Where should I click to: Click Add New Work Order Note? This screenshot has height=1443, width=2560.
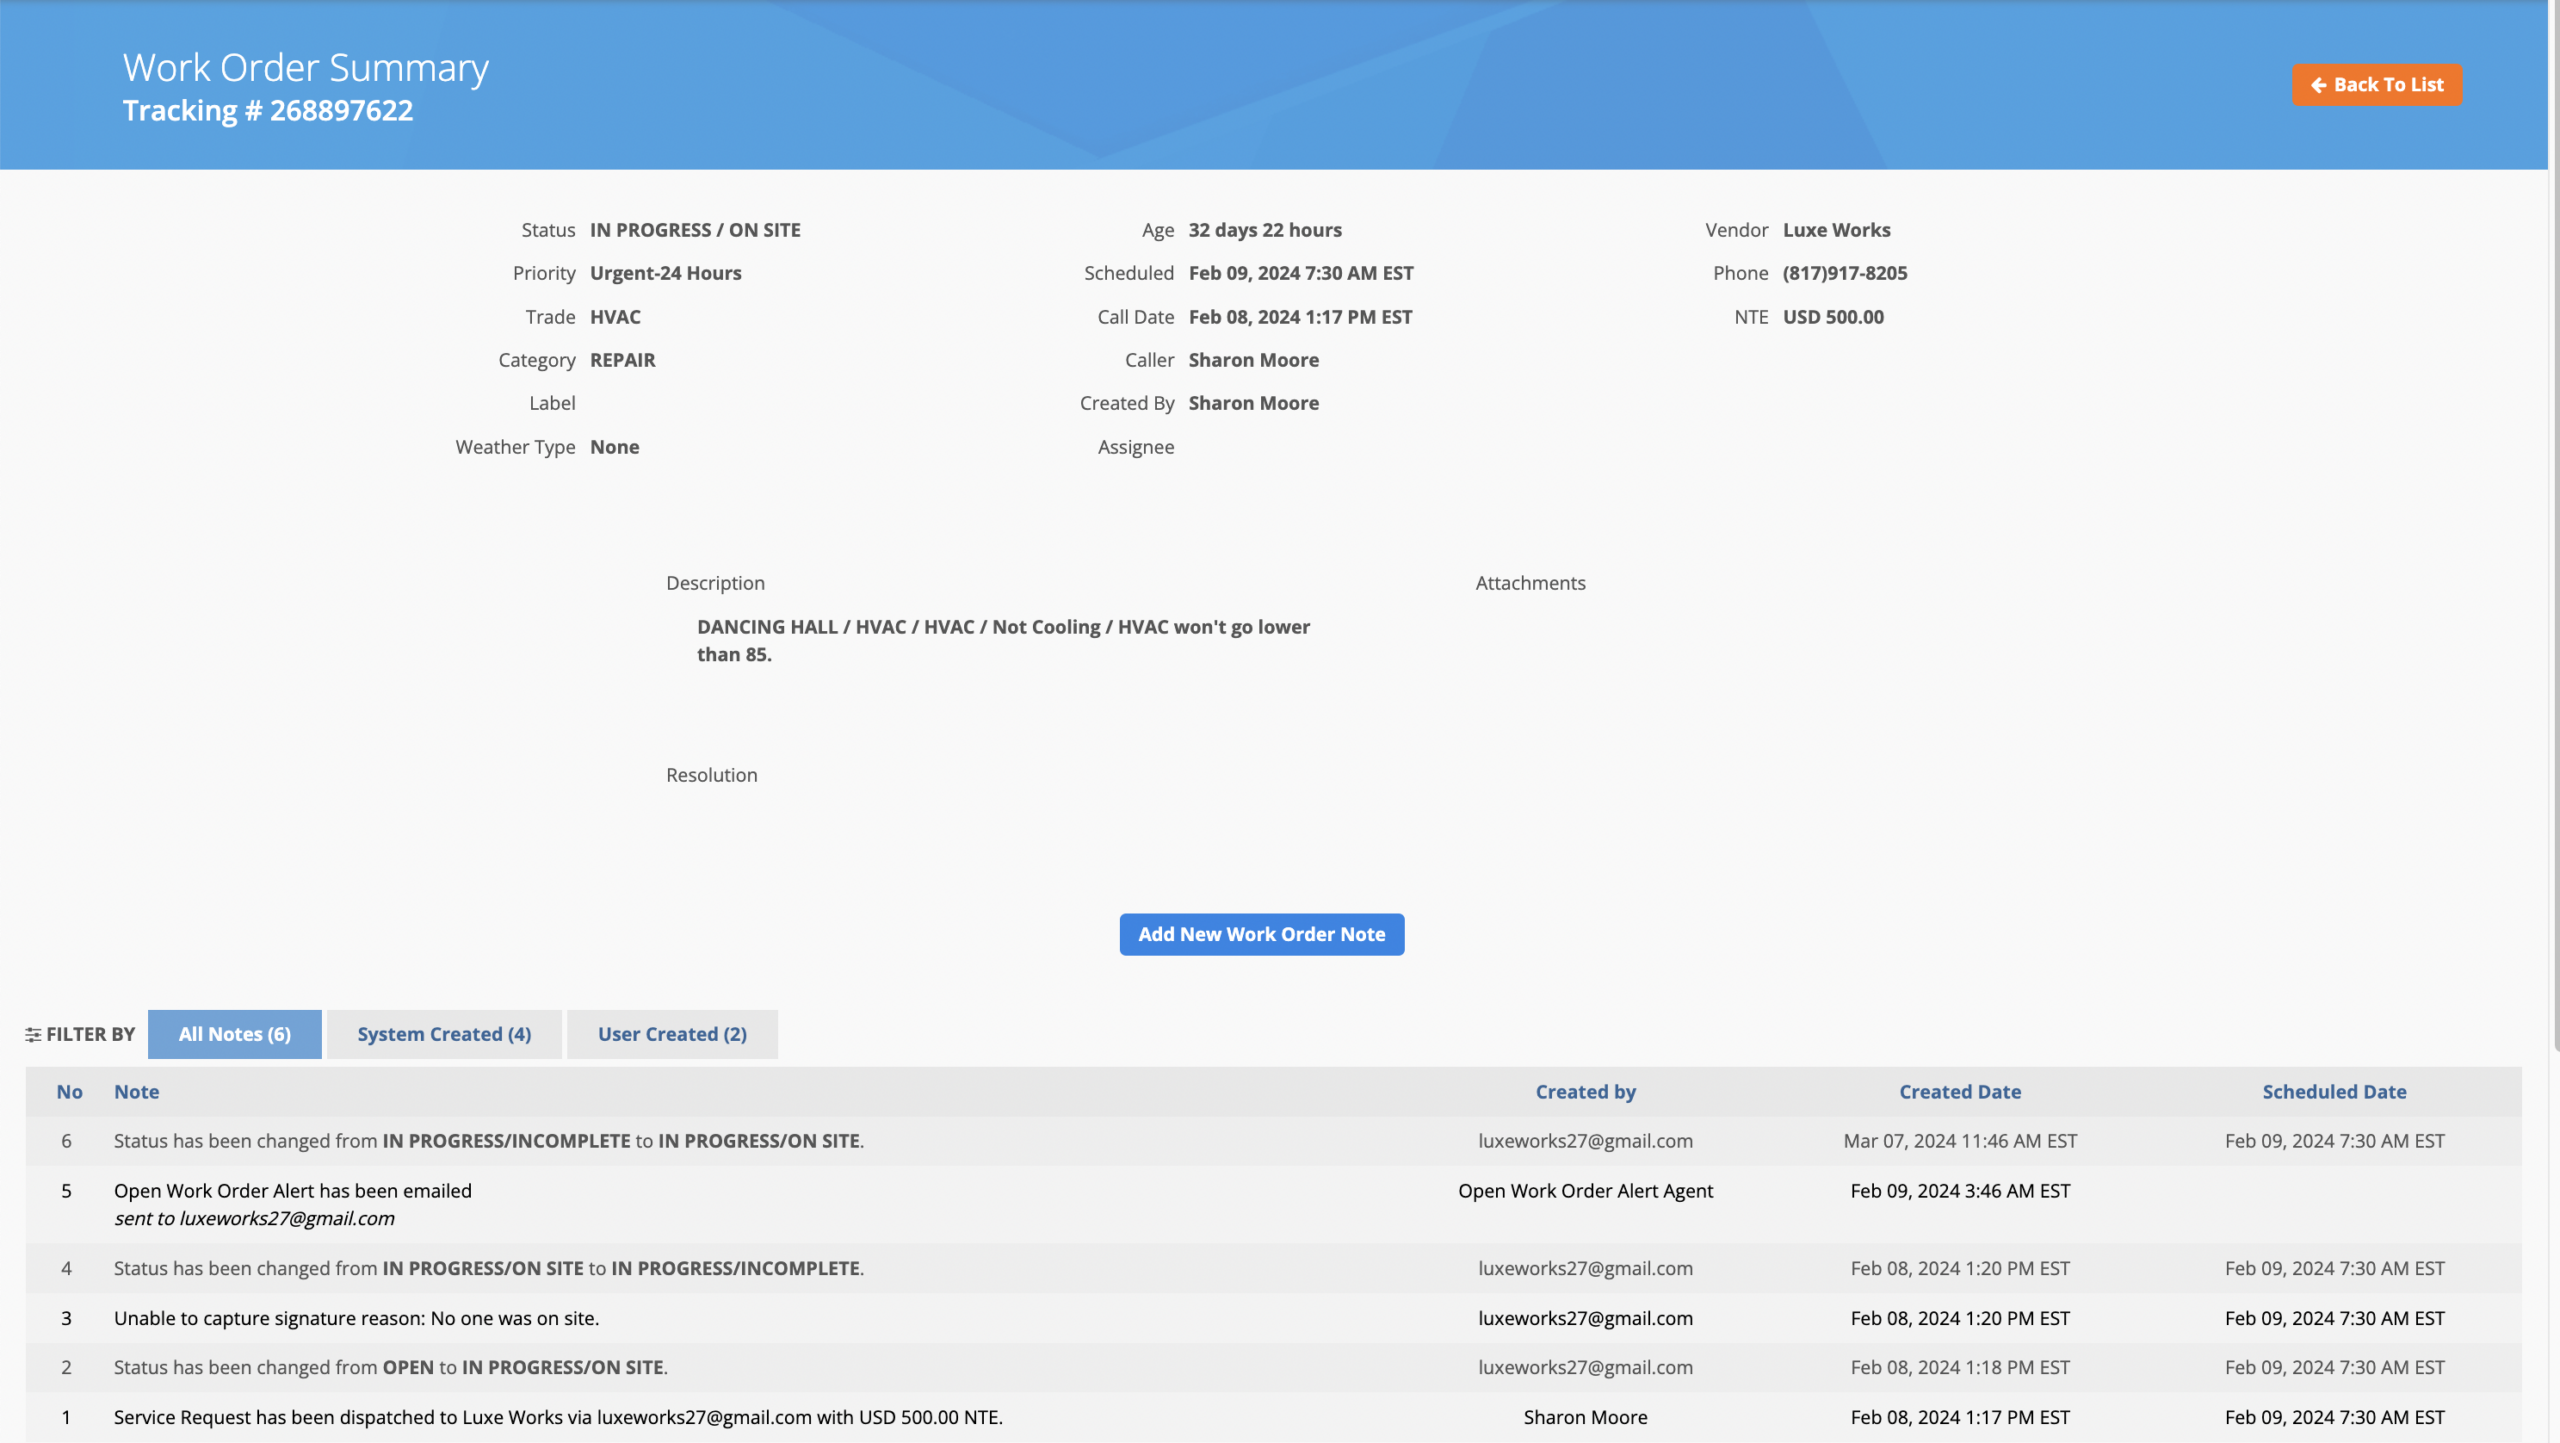click(1261, 934)
